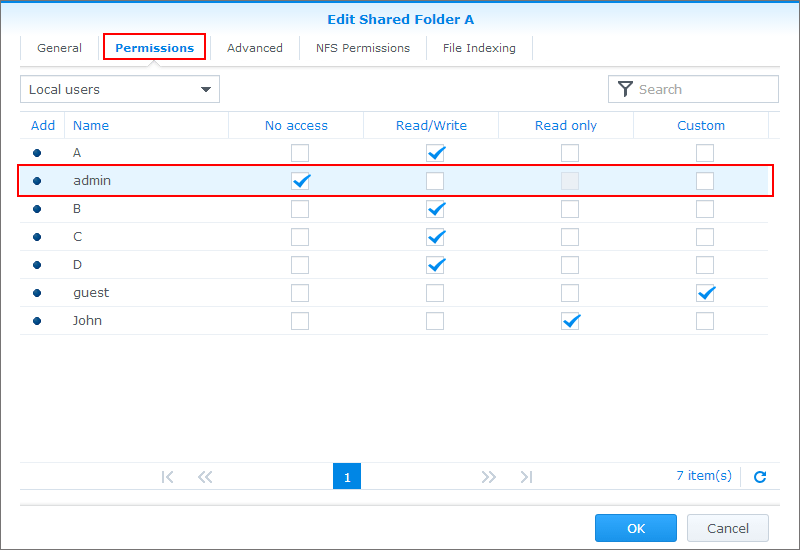800x550 pixels.
Task: Check Read/Write for John
Action: click(x=435, y=321)
